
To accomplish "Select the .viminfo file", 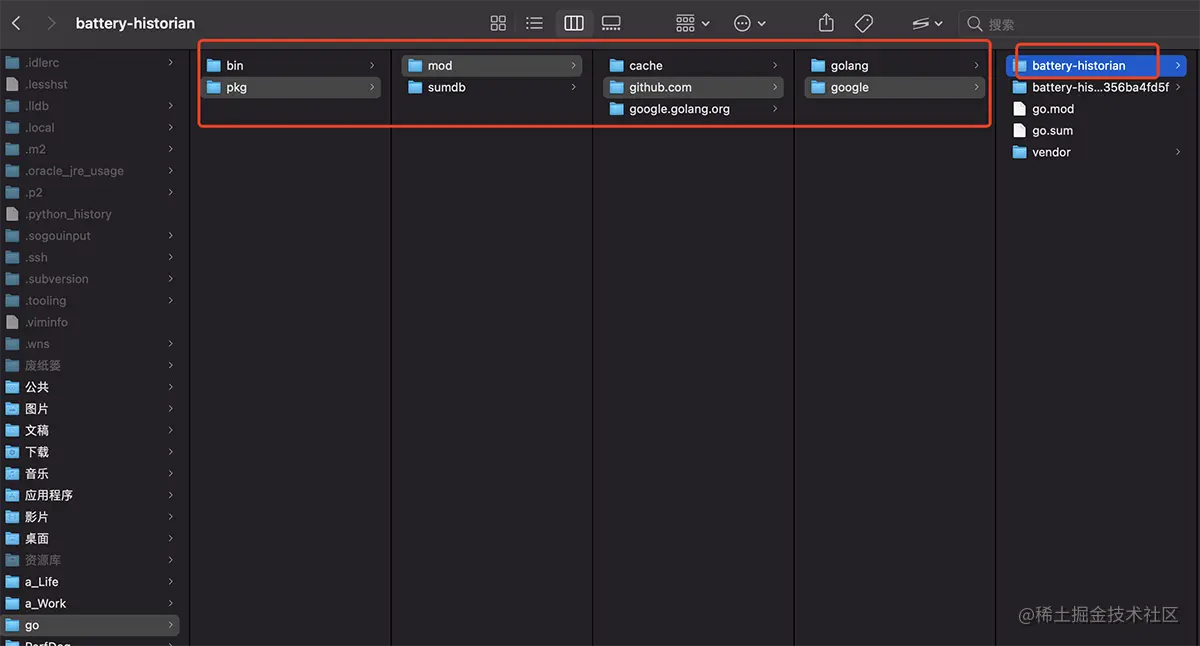I will click(90, 322).
